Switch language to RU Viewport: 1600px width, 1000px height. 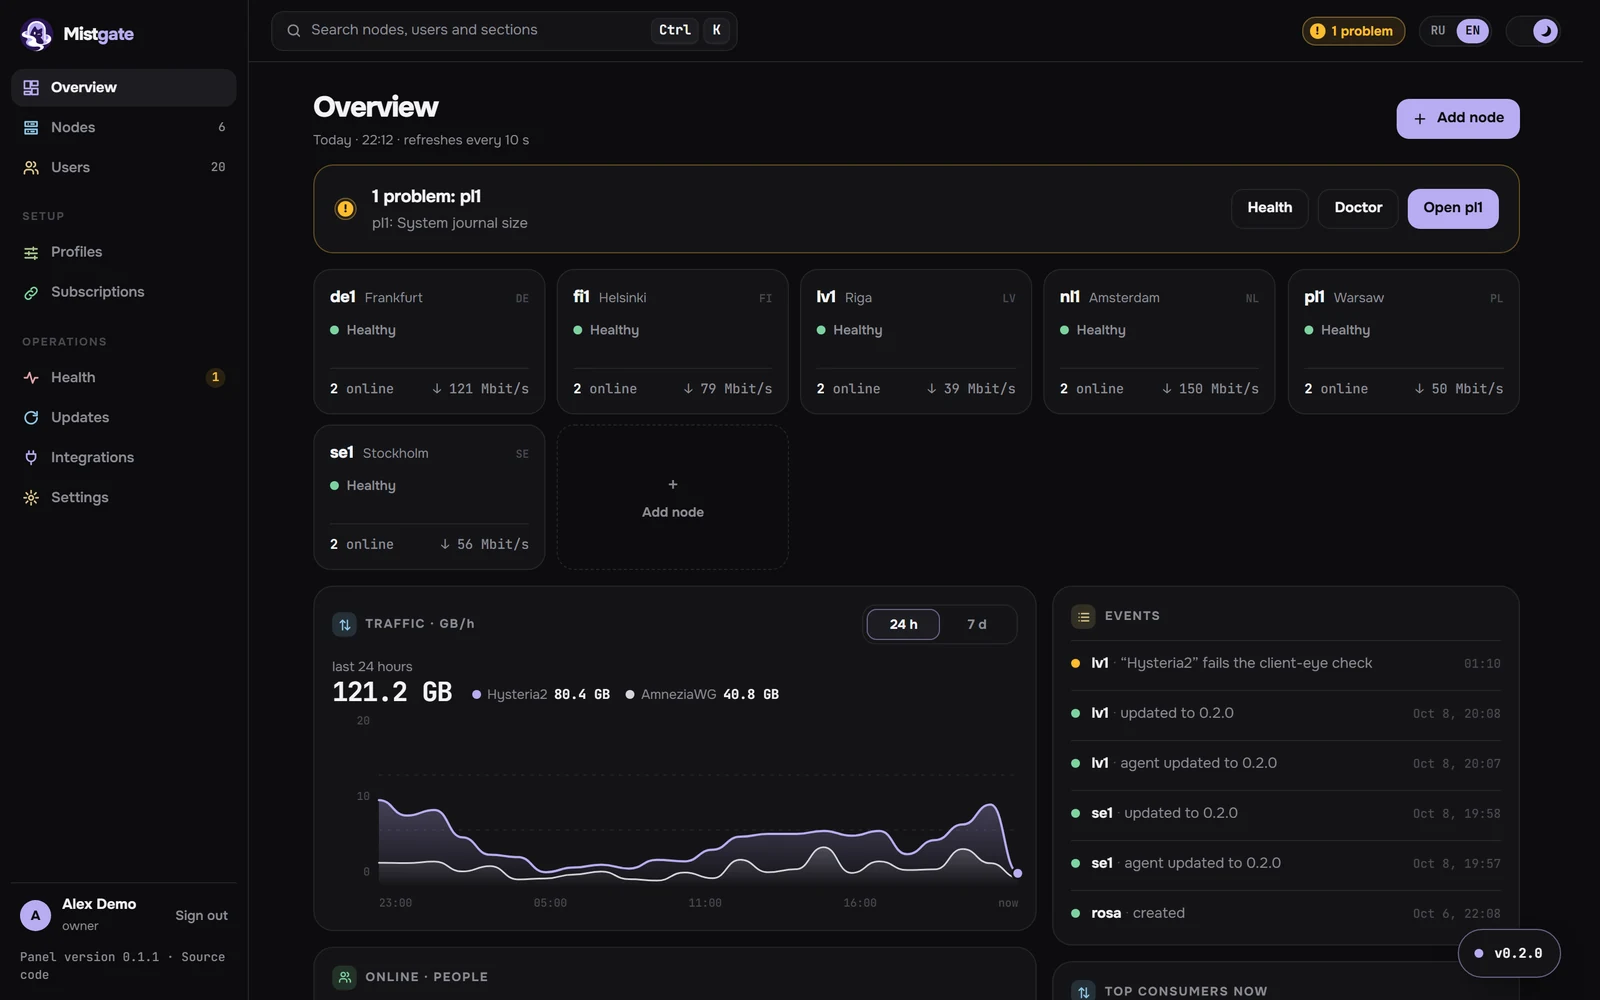(1438, 32)
